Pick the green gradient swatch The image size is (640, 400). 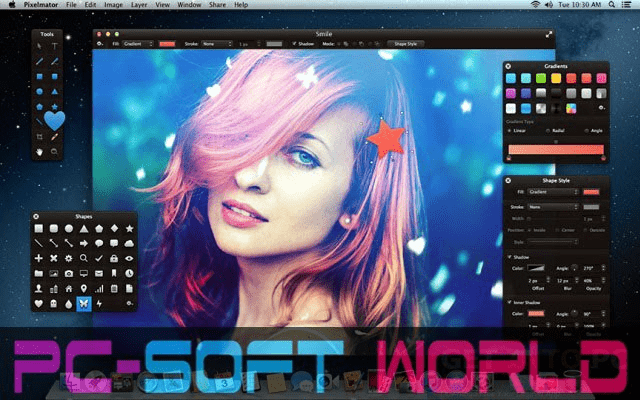541,78
